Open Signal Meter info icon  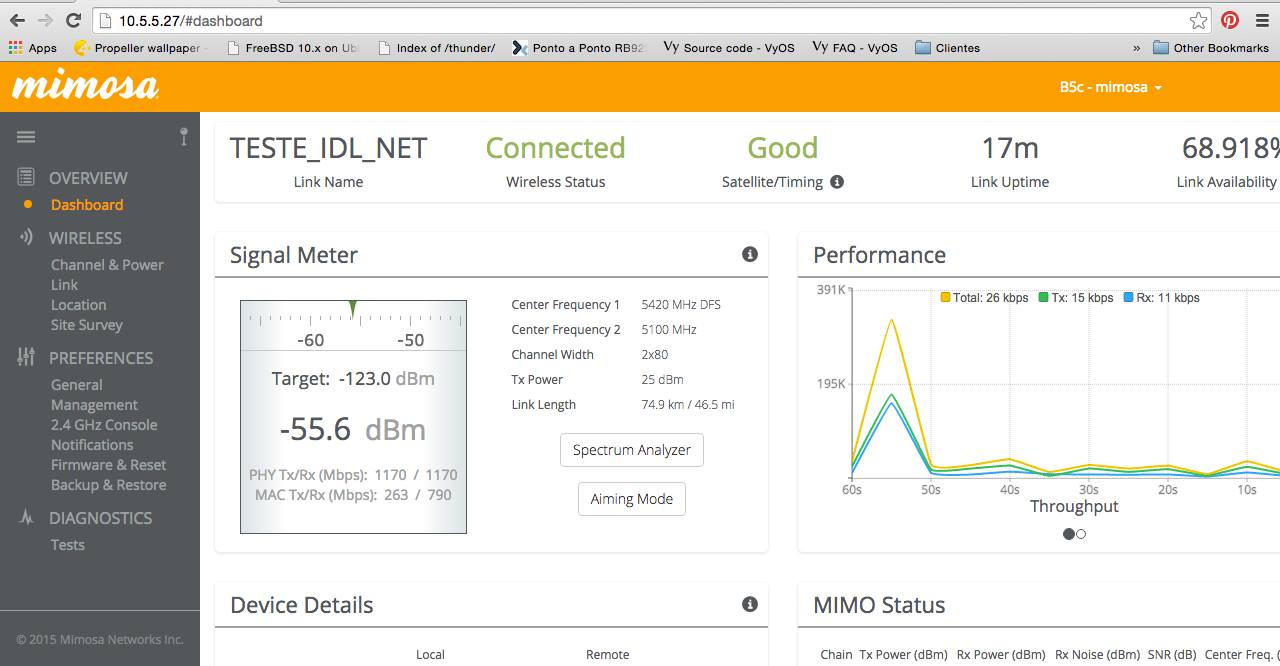(750, 255)
